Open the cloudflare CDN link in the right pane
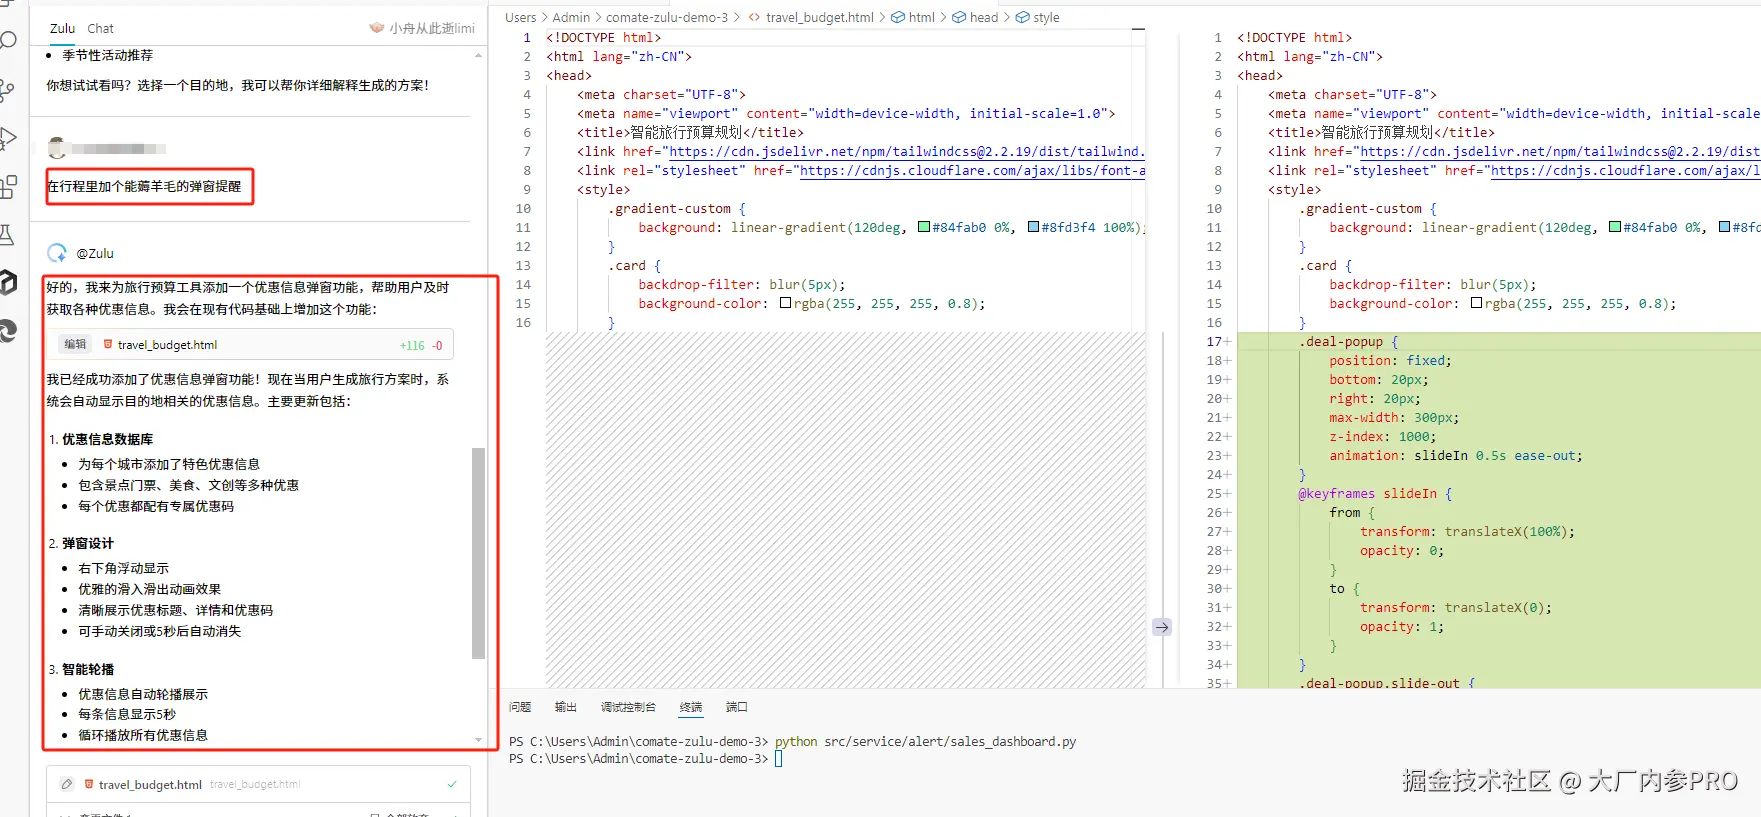 click(1625, 171)
